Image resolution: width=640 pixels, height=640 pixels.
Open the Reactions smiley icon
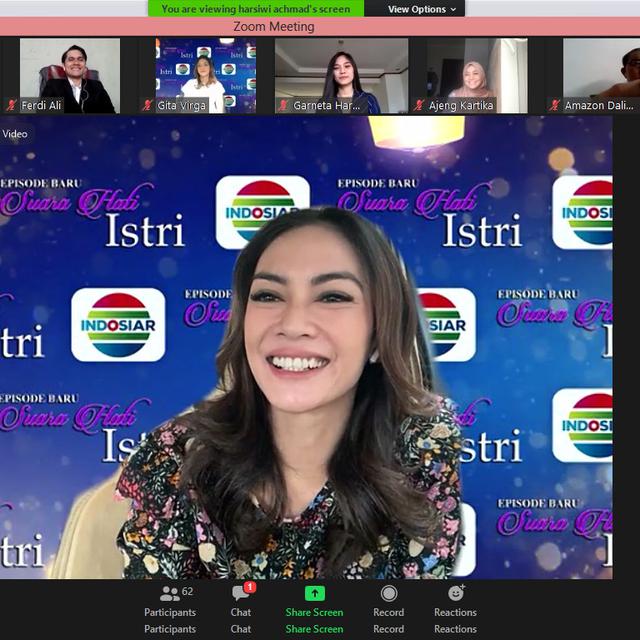pyautogui.click(x=456, y=593)
